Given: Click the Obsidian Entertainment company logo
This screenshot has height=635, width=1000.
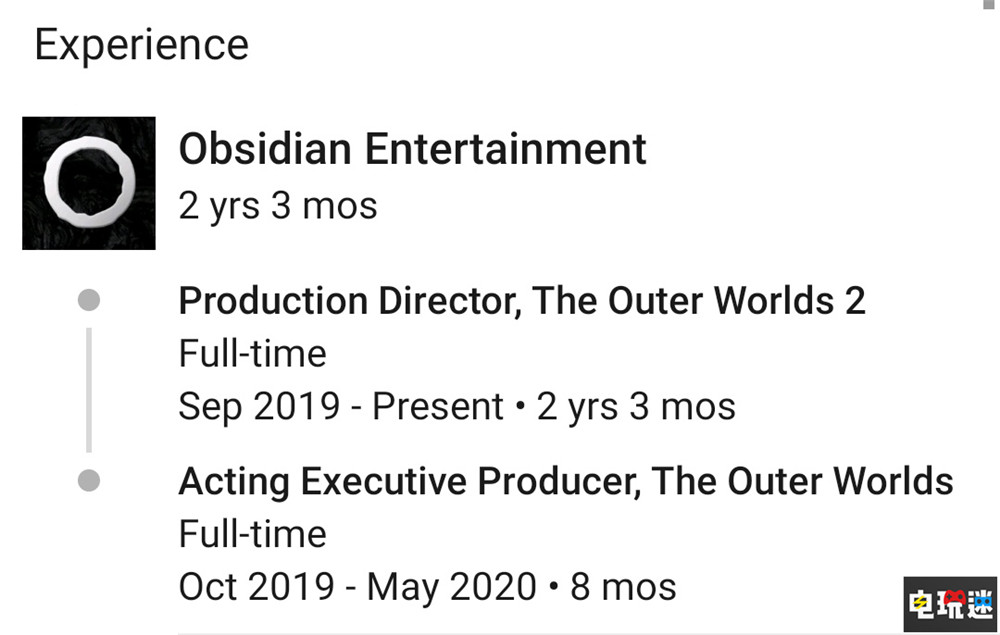Looking at the screenshot, I should (x=89, y=183).
